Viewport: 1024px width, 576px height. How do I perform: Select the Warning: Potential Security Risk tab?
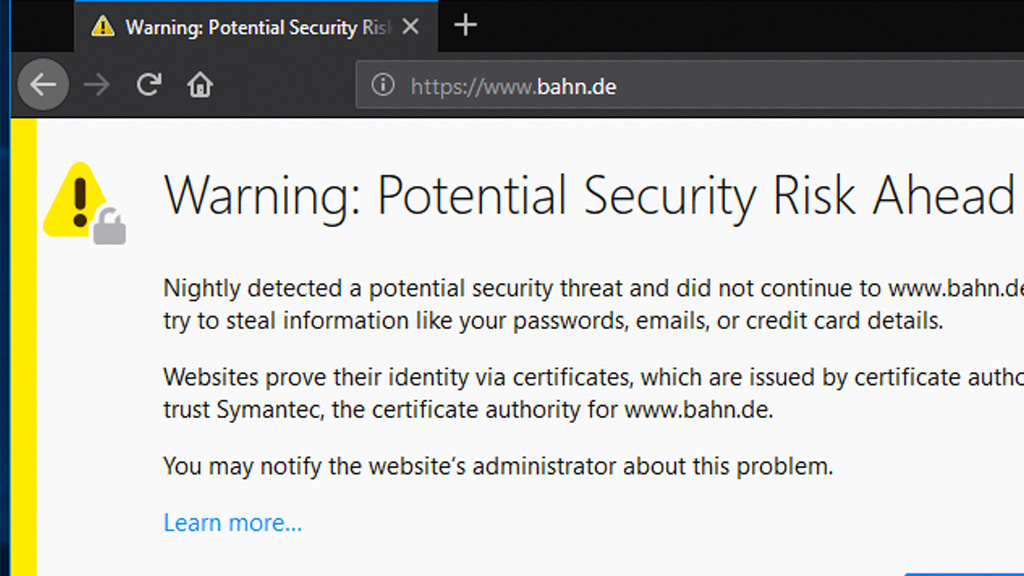tap(256, 27)
